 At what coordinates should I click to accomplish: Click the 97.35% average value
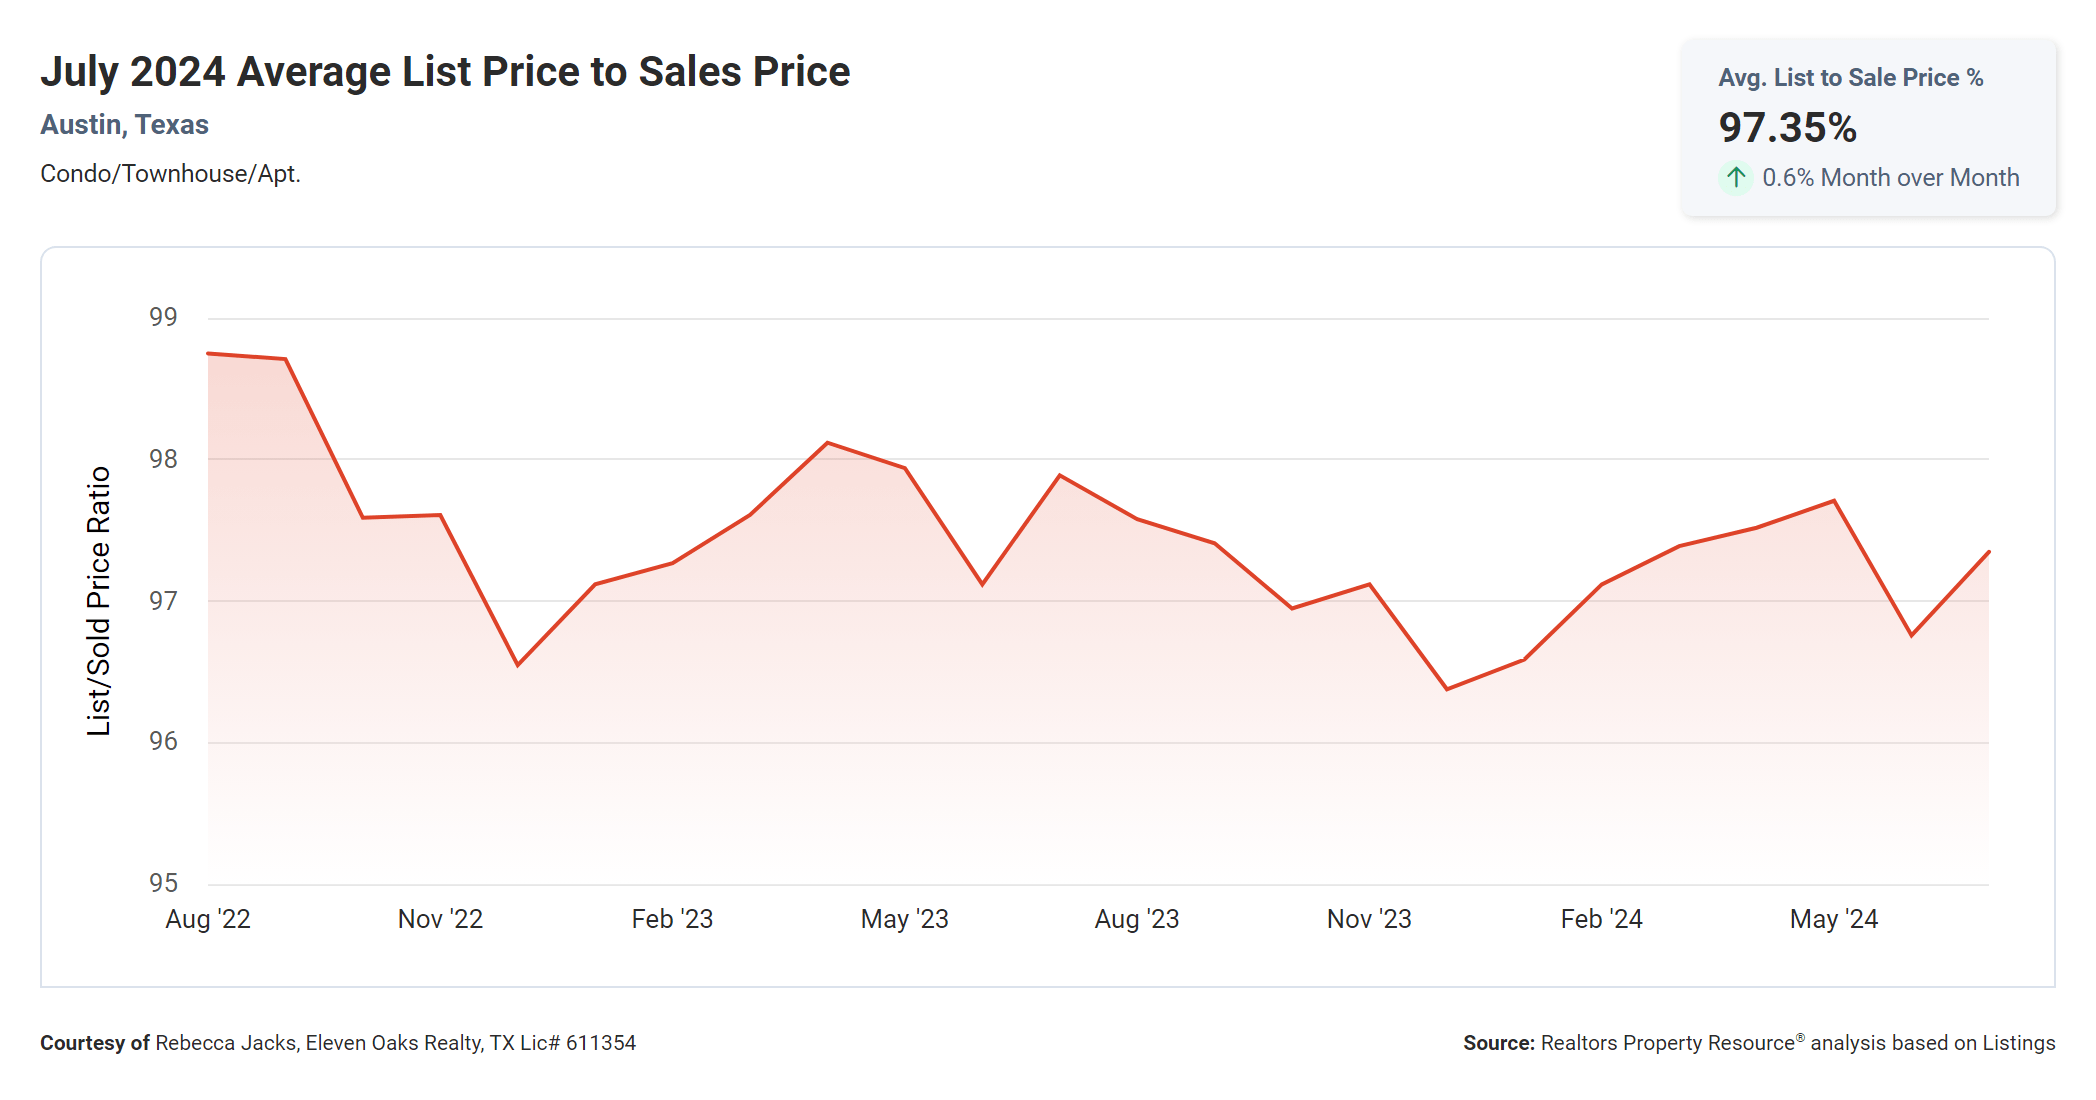[x=1787, y=128]
